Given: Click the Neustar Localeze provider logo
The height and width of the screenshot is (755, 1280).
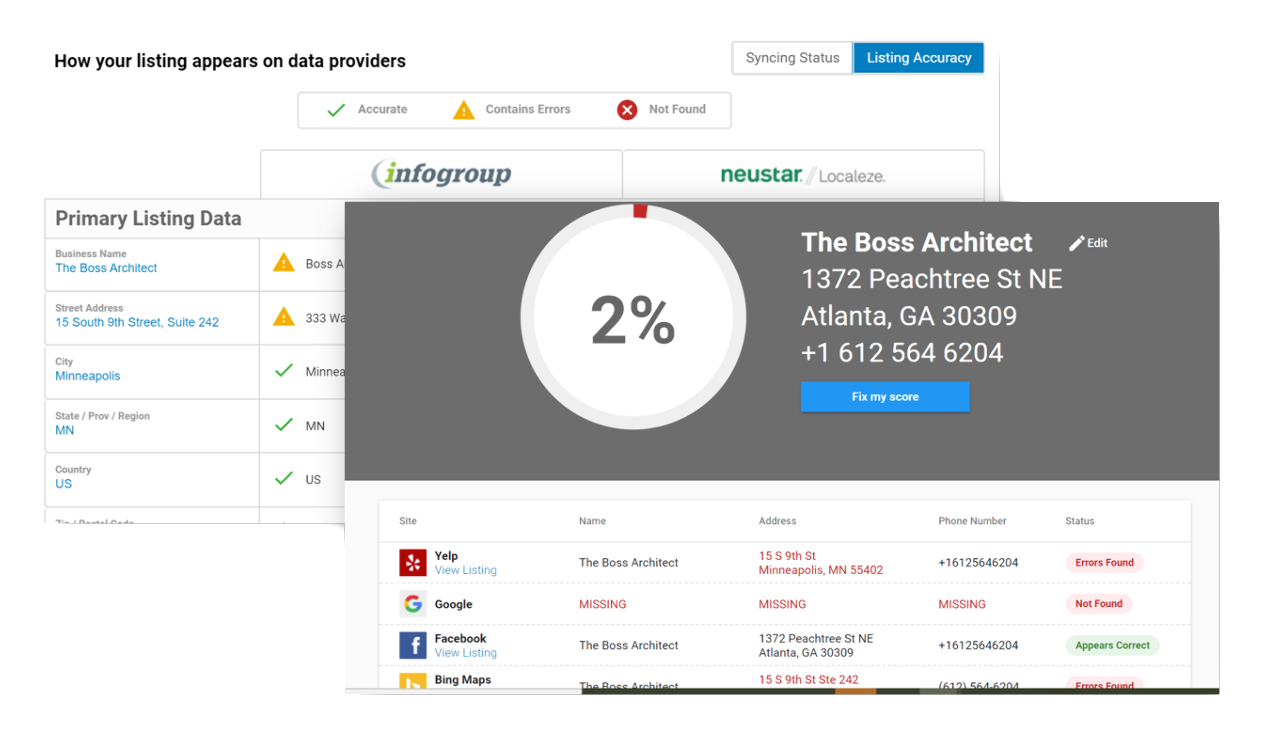Looking at the screenshot, I should click(x=802, y=175).
